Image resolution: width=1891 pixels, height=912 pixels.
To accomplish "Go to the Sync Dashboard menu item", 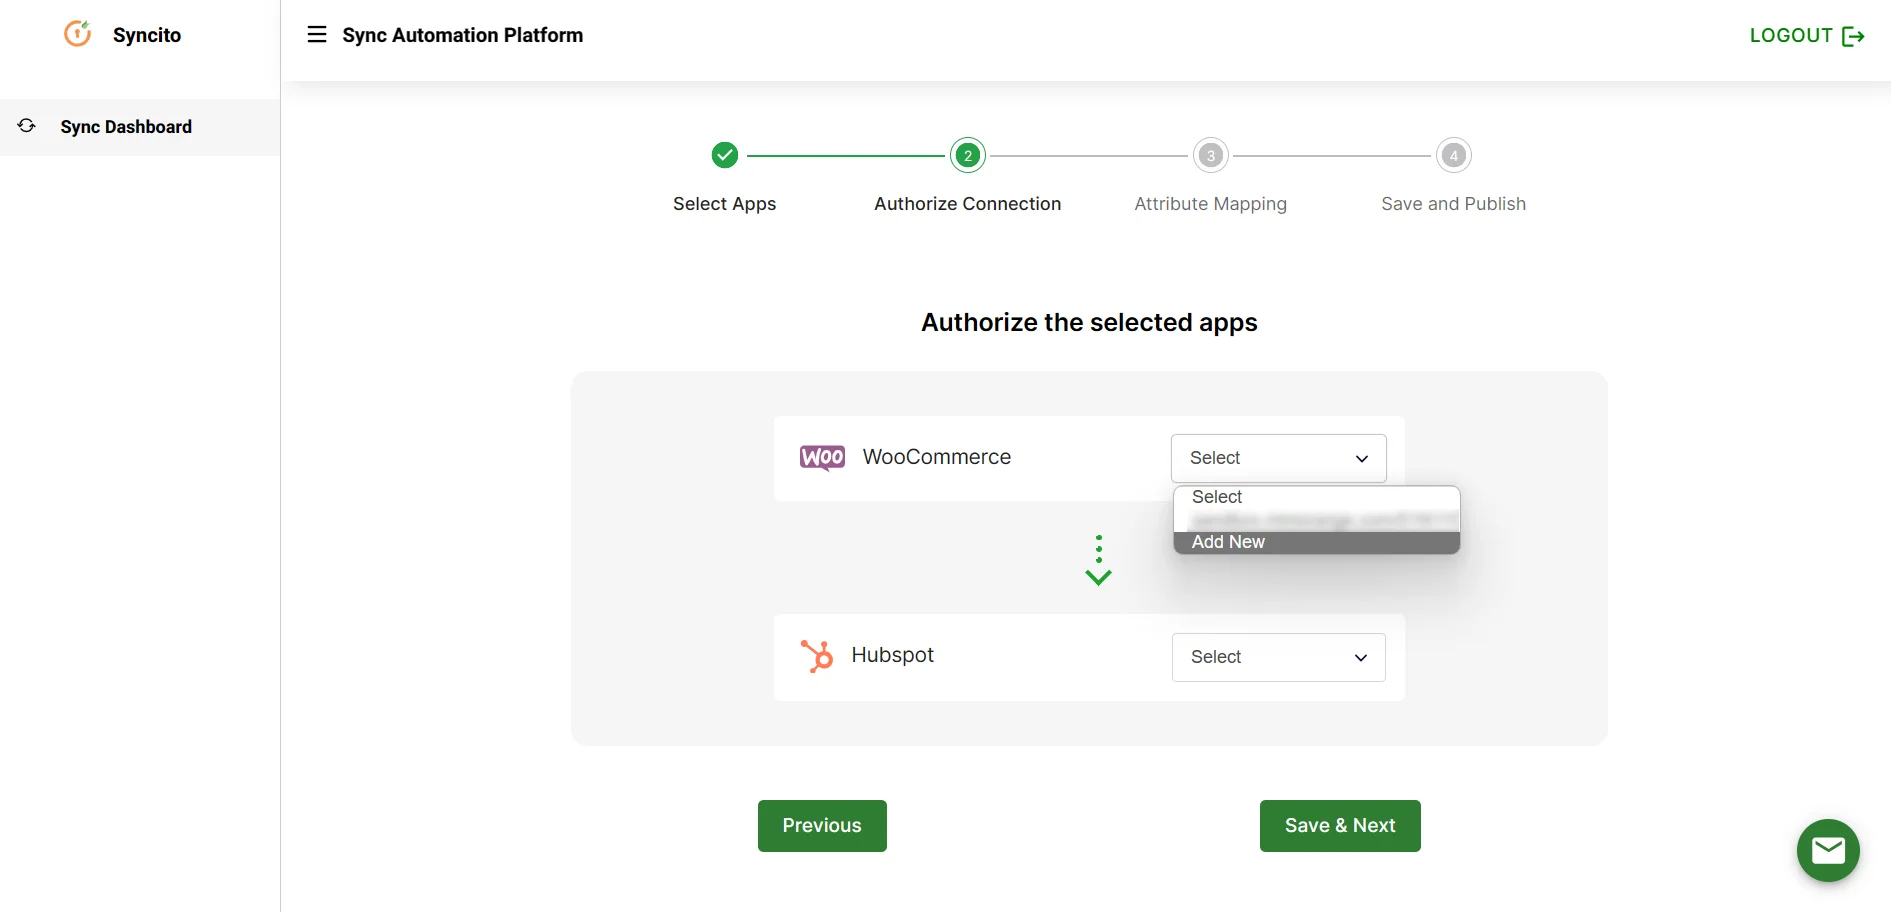I will [x=125, y=126].
